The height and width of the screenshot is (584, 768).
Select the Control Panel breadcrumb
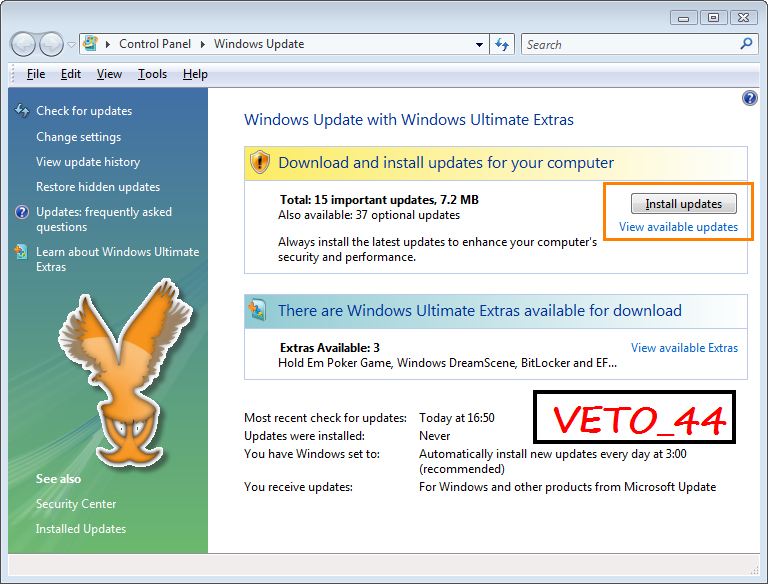(155, 44)
